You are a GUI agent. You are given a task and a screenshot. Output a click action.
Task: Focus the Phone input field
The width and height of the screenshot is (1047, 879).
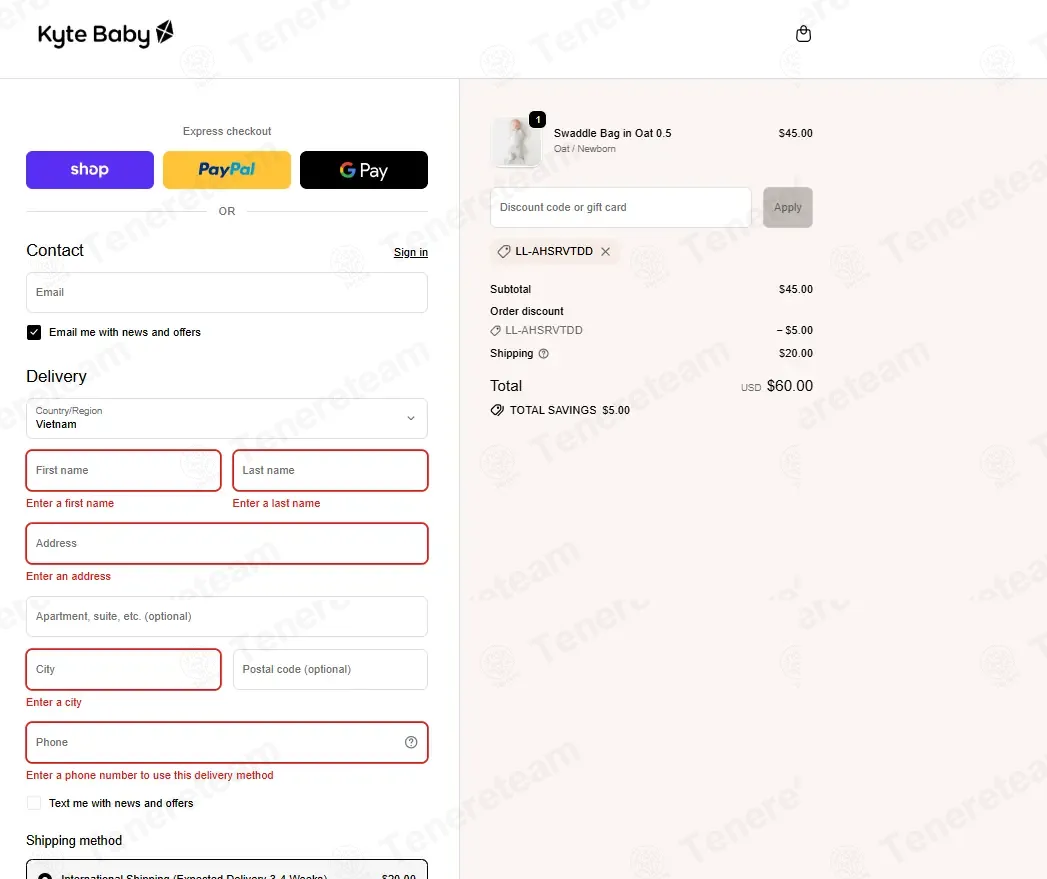(227, 742)
